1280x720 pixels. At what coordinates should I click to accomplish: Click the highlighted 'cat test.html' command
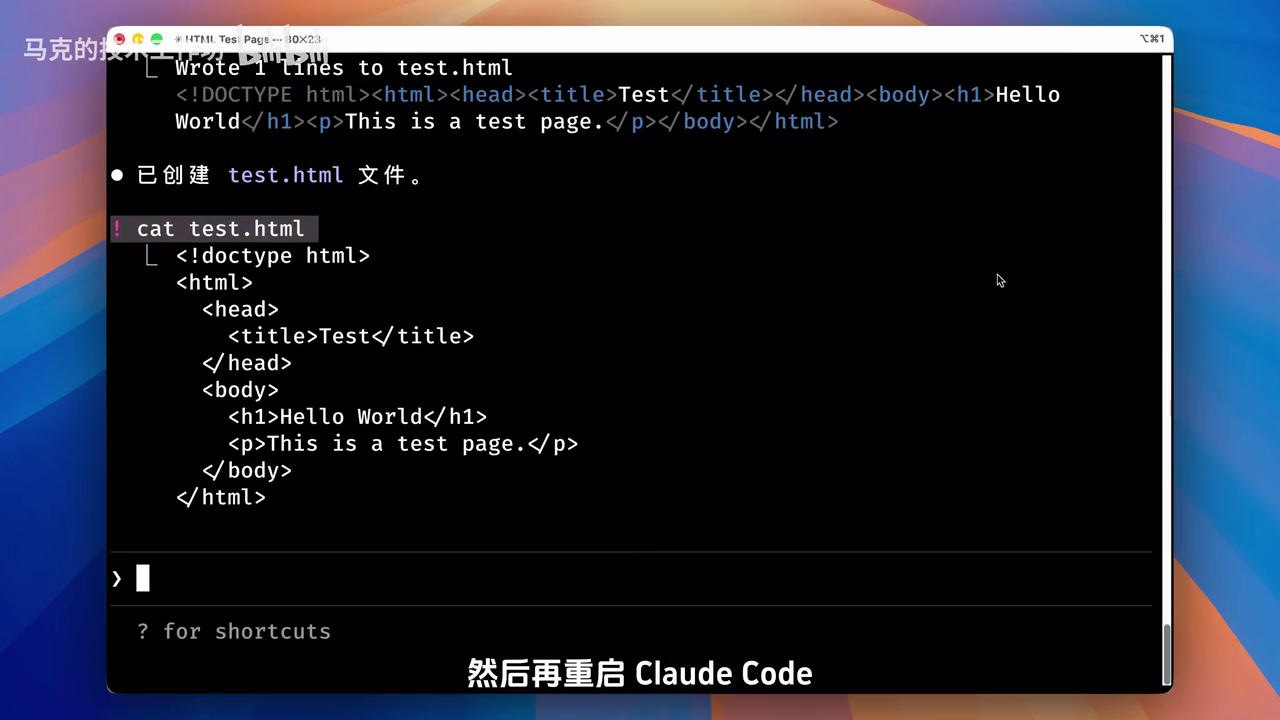tap(220, 229)
